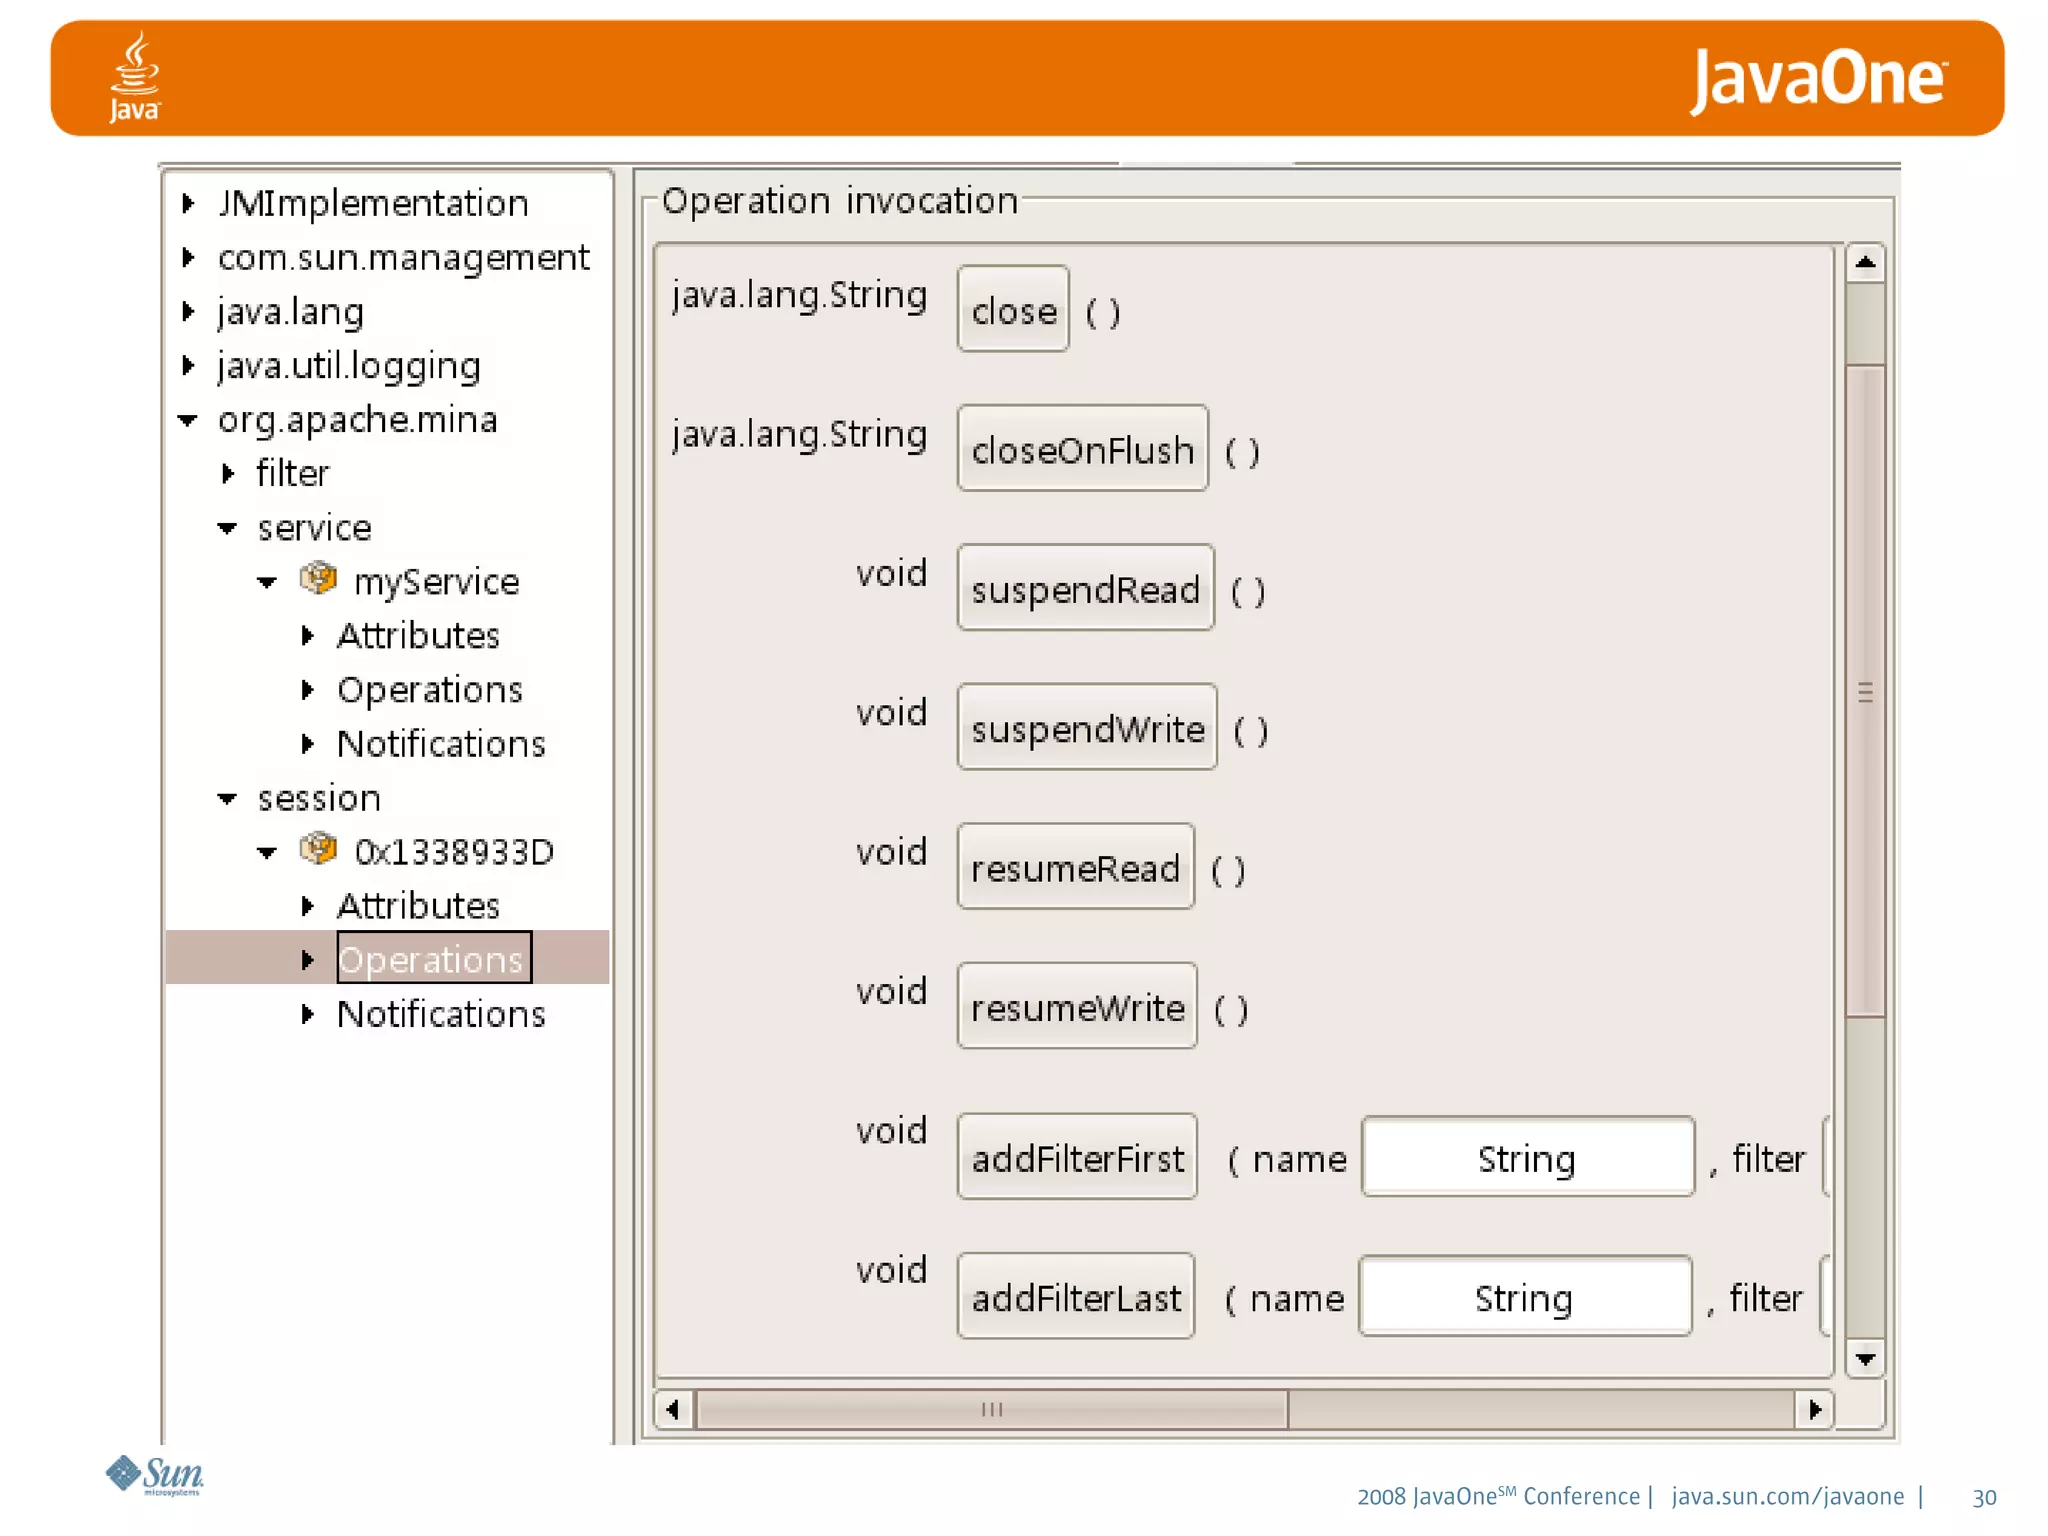Collapse the myService node arrow

267,582
